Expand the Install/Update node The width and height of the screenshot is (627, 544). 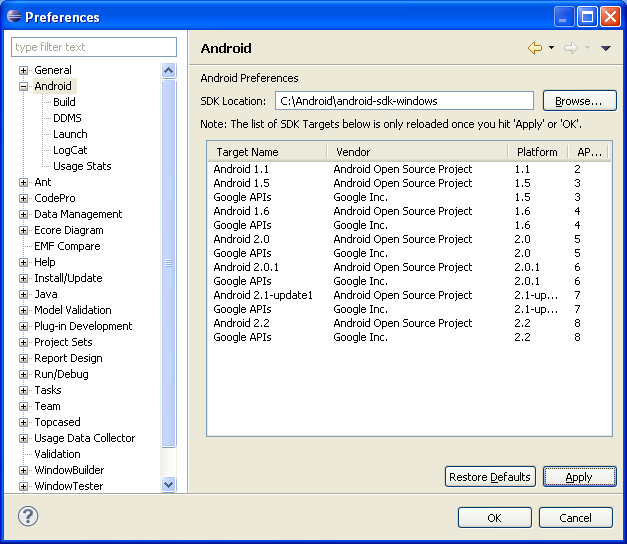point(24,278)
